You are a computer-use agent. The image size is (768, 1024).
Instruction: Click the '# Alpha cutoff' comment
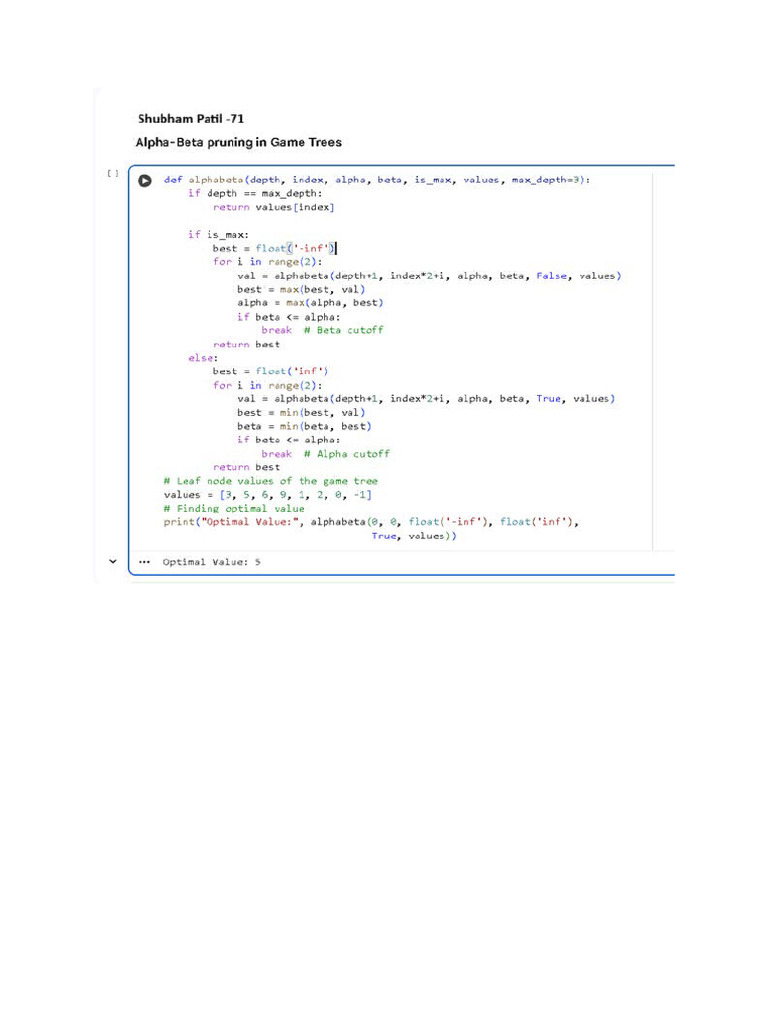pos(347,454)
